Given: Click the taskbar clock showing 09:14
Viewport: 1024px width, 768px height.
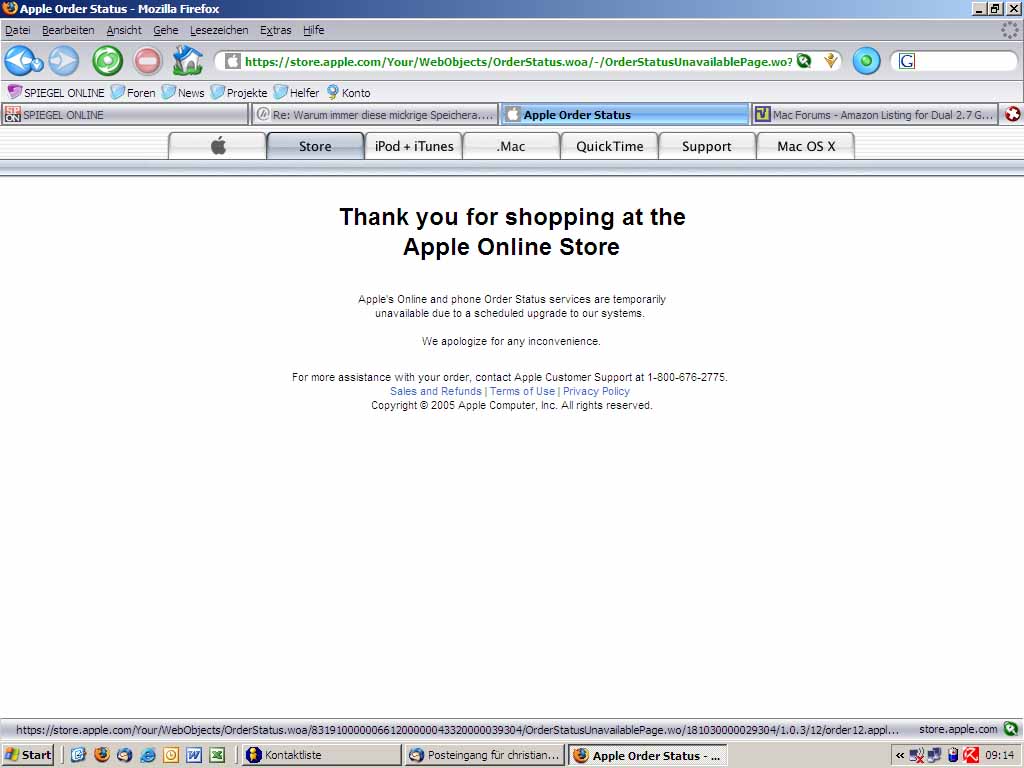Looking at the screenshot, I should click(1000, 755).
